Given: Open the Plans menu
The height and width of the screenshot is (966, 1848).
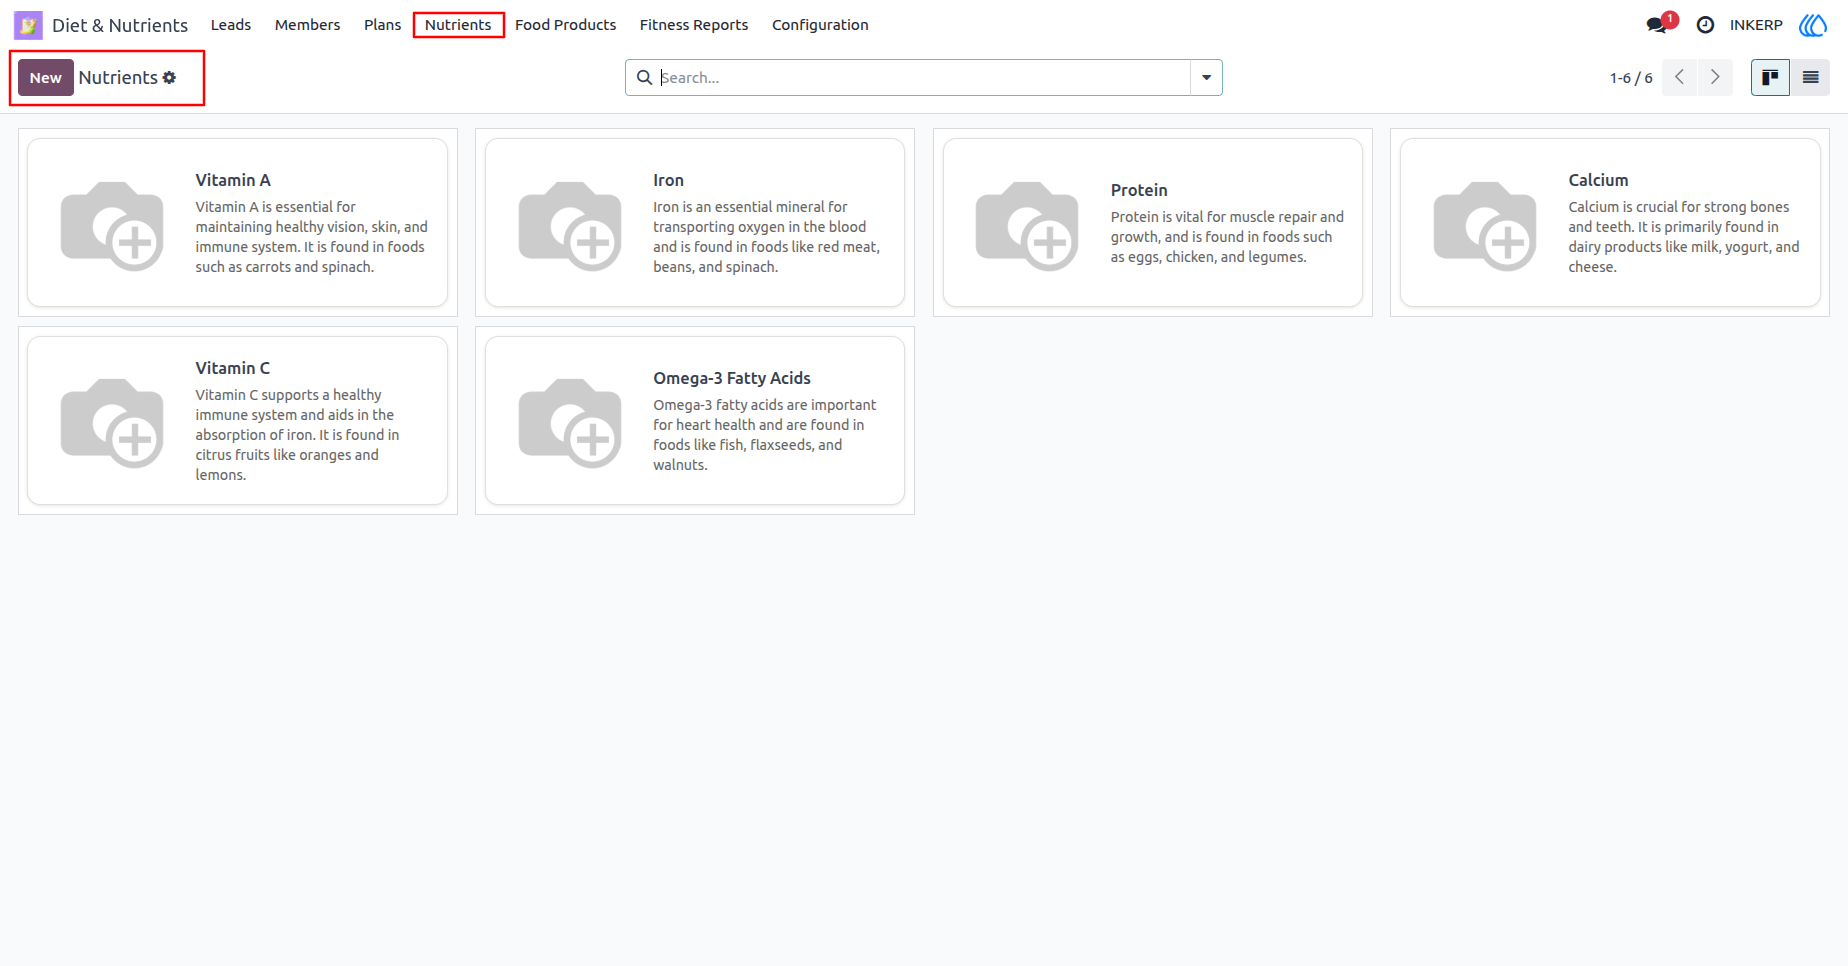Looking at the screenshot, I should 382,25.
